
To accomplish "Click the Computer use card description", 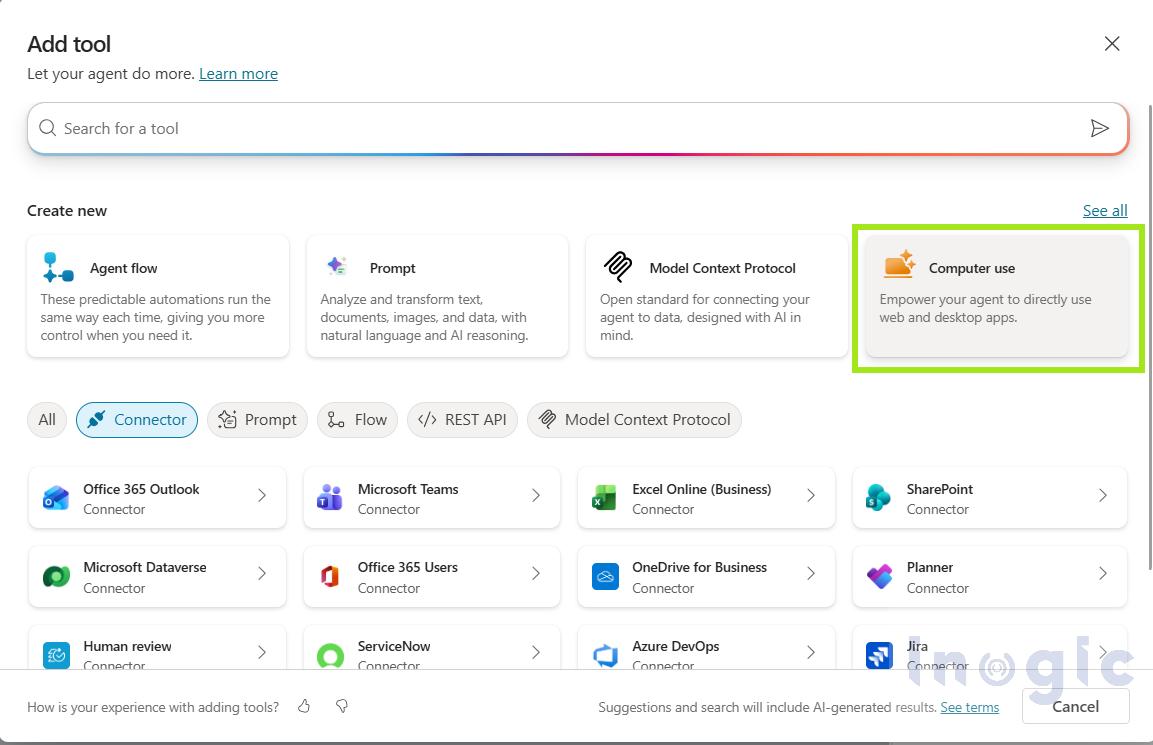I will [985, 308].
